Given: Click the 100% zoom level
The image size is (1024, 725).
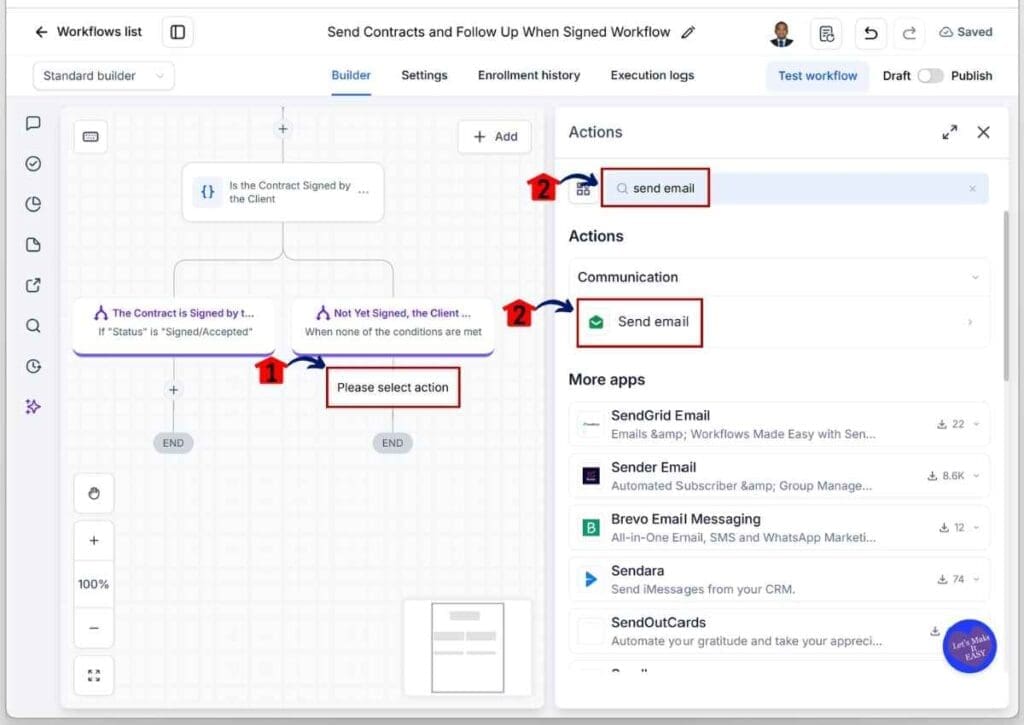Looking at the screenshot, I should (94, 584).
